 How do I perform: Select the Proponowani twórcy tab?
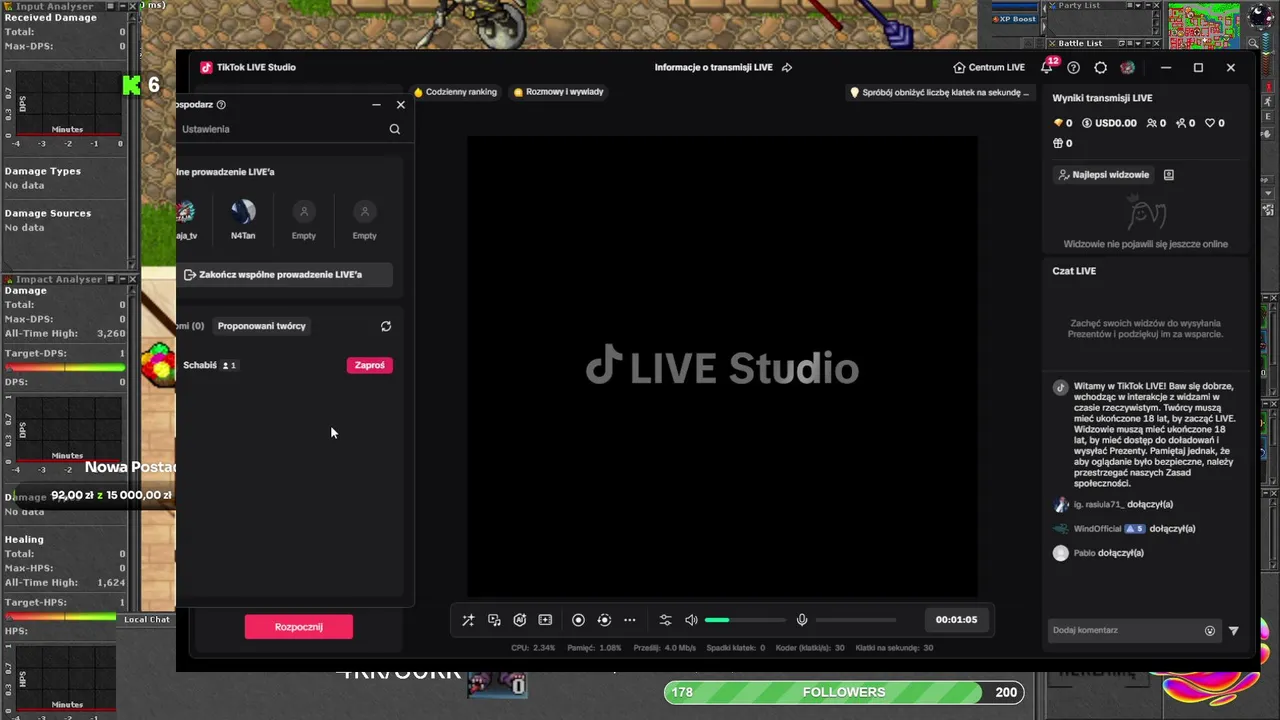tap(262, 326)
